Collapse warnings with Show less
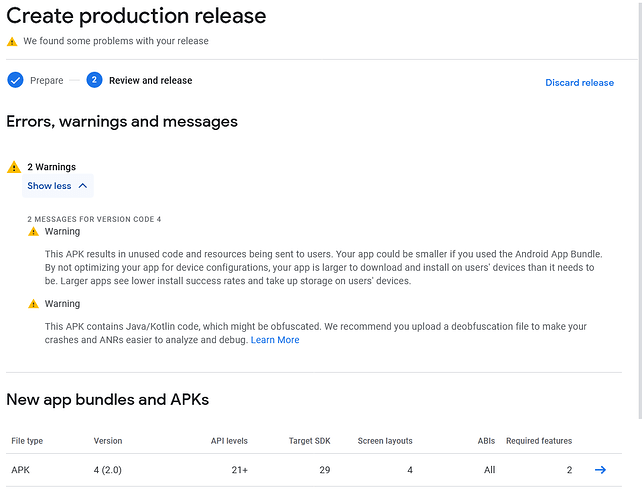642x500 pixels. tap(58, 186)
